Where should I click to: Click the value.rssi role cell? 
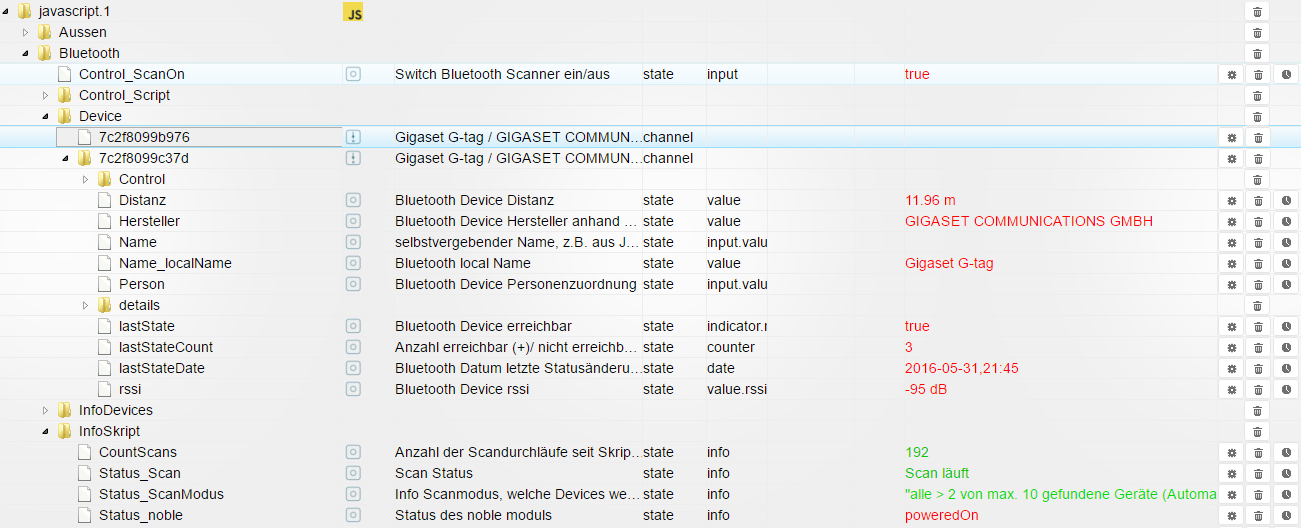click(x=737, y=389)
